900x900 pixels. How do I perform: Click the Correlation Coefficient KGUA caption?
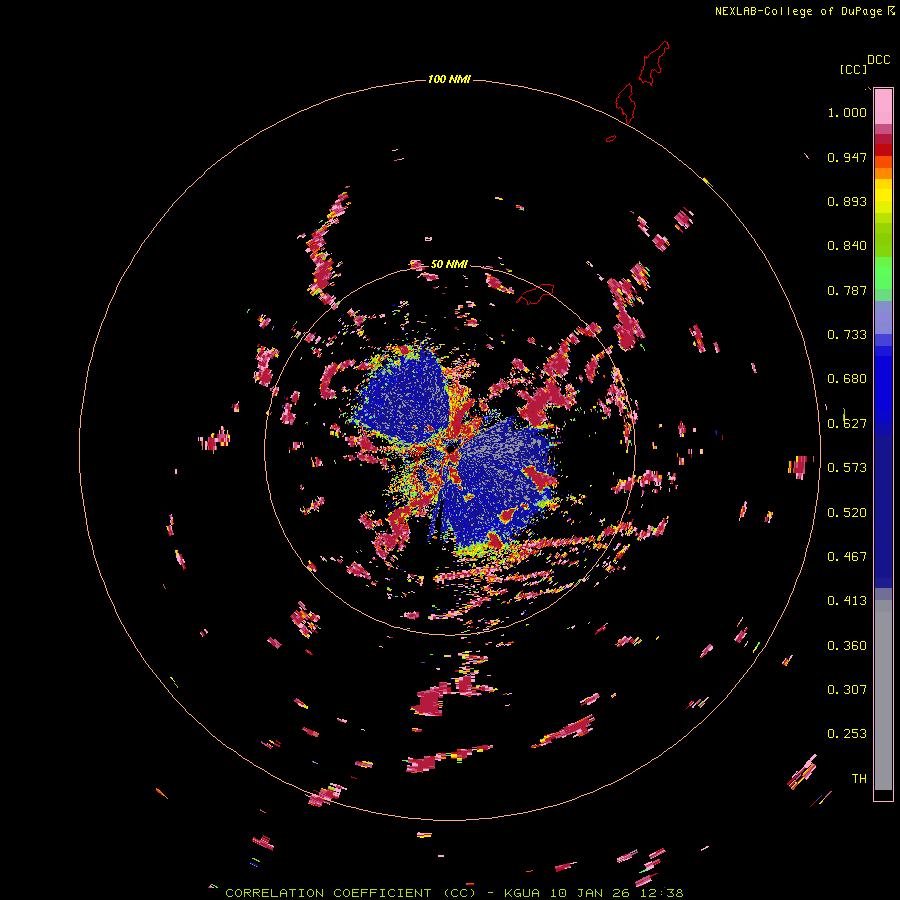(x=454, y=893)
